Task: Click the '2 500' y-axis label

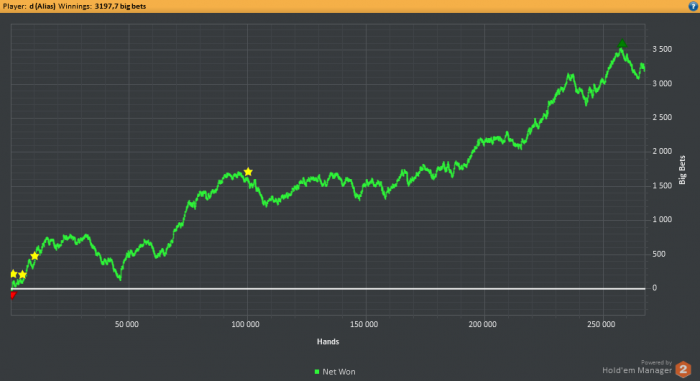Action: coord(662,117)
